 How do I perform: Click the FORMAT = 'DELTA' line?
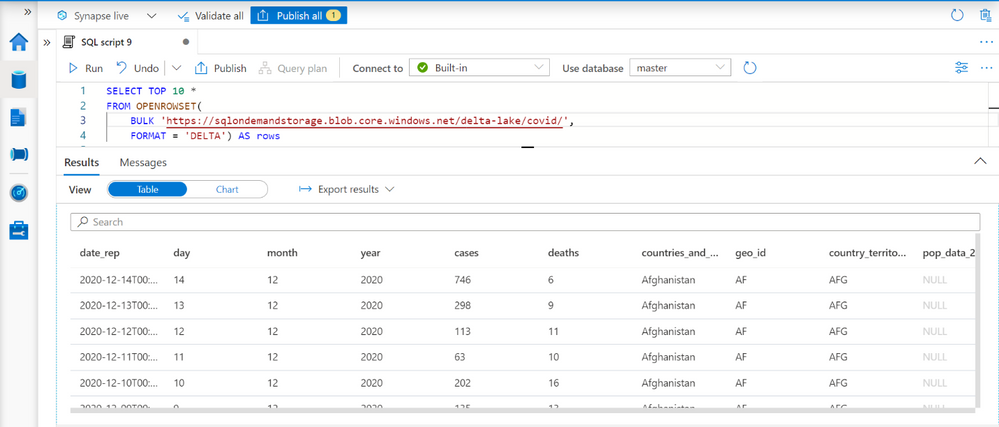coord(205,136)
